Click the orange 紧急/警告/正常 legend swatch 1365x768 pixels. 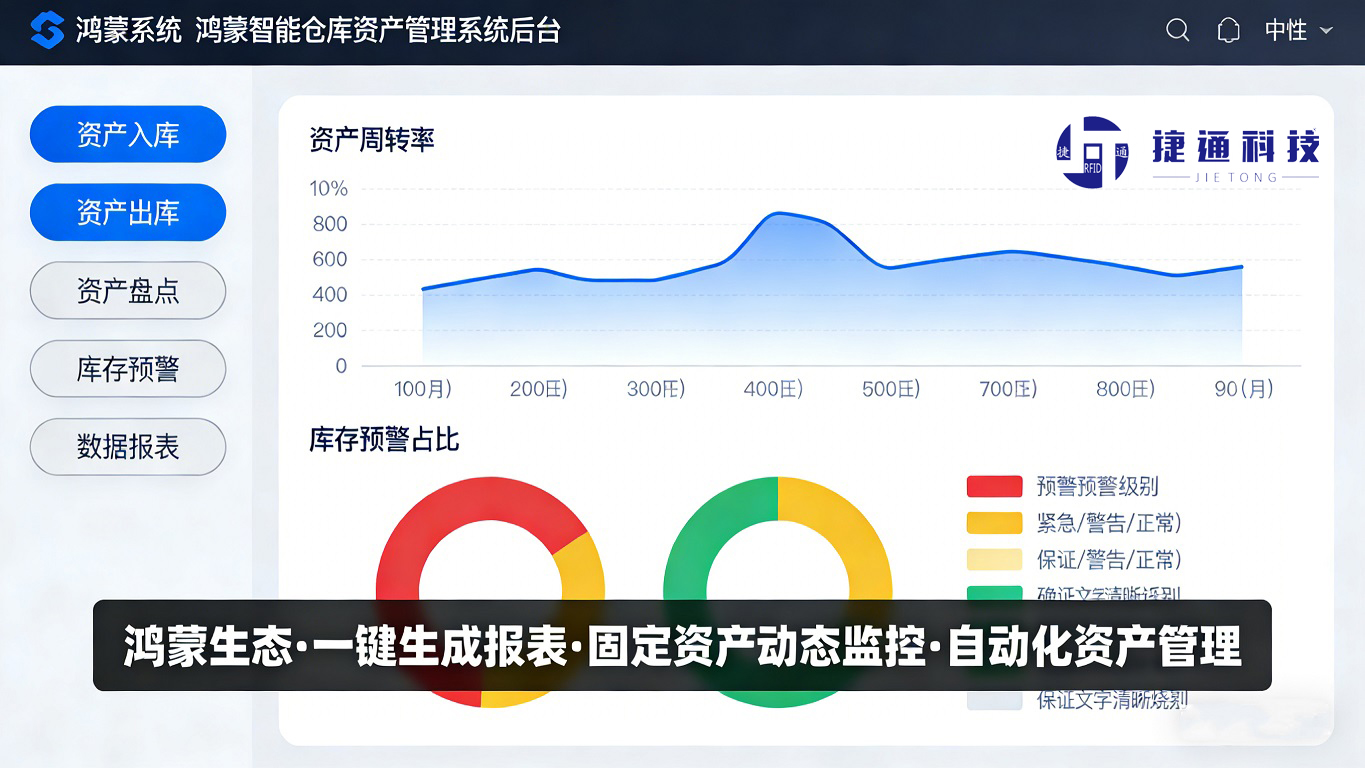994,523
